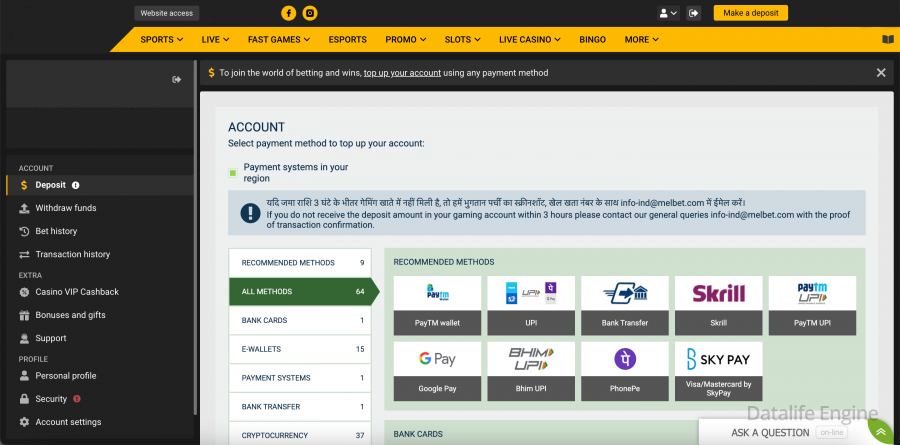900x445 pixels.
Task: Choose Visa/Mastercard by SkyPay method
Action: click(x=719, y=372)
